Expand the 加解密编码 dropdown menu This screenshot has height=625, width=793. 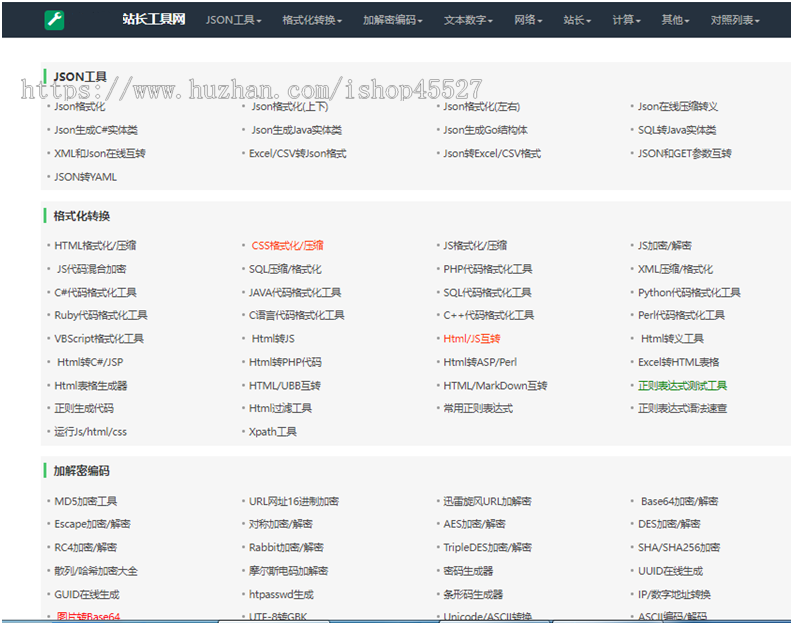[392, 20]
